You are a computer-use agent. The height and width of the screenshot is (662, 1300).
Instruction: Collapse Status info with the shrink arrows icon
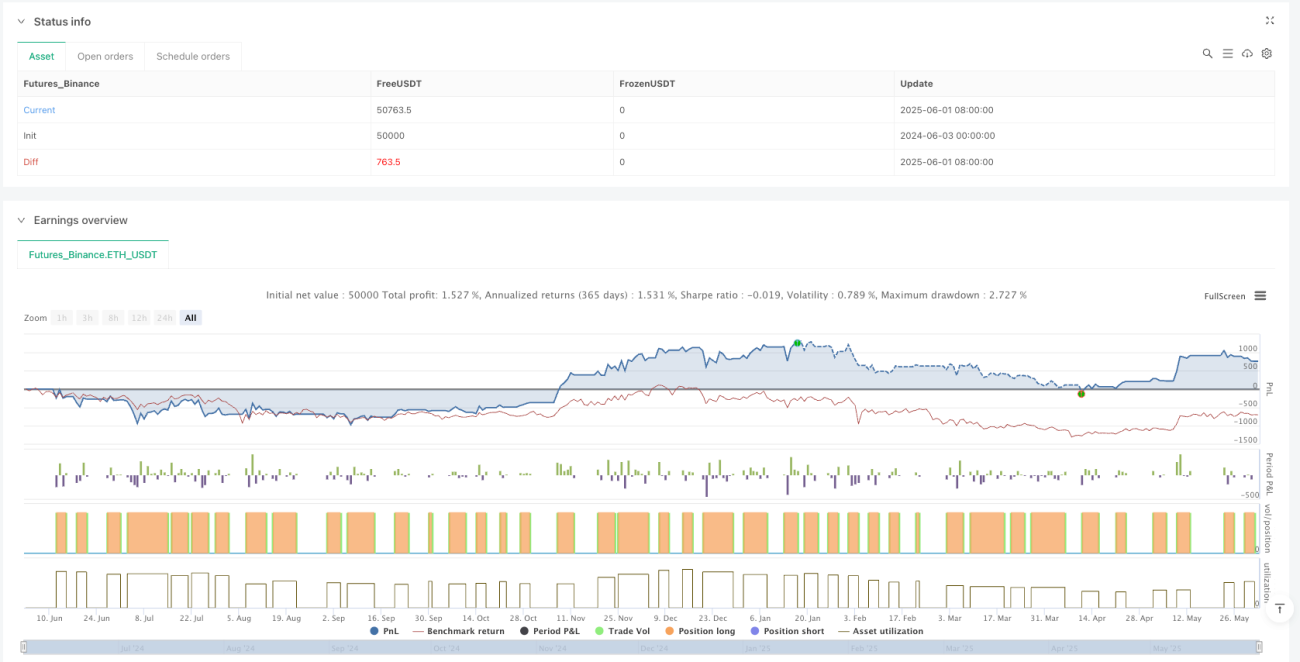tap(1270, 20)
